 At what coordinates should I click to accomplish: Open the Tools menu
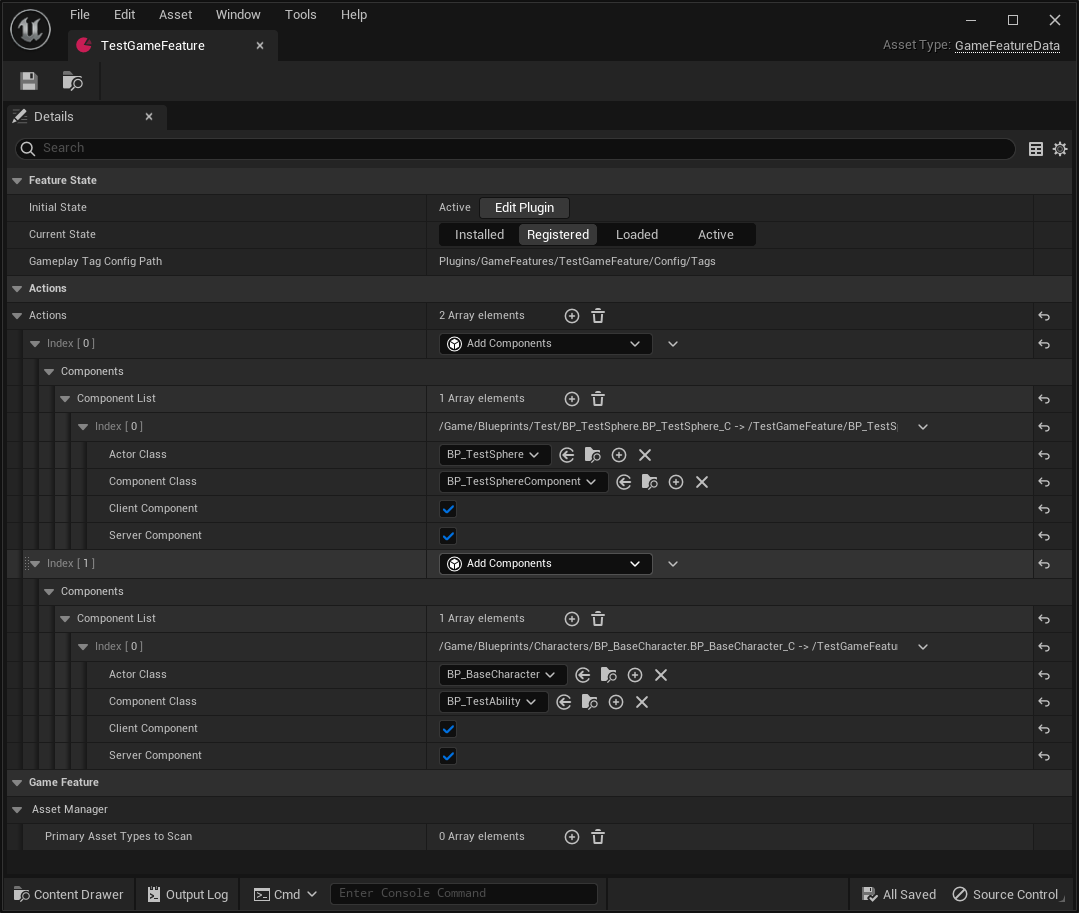click(301, 14)
